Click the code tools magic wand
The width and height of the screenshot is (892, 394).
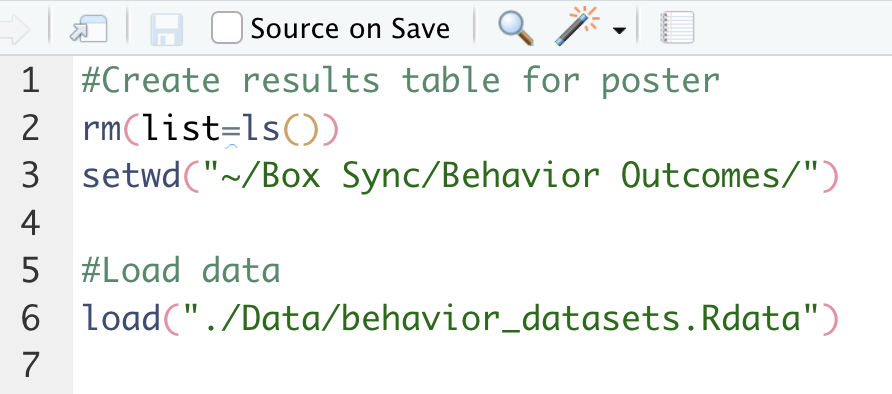tap(577, 26)
